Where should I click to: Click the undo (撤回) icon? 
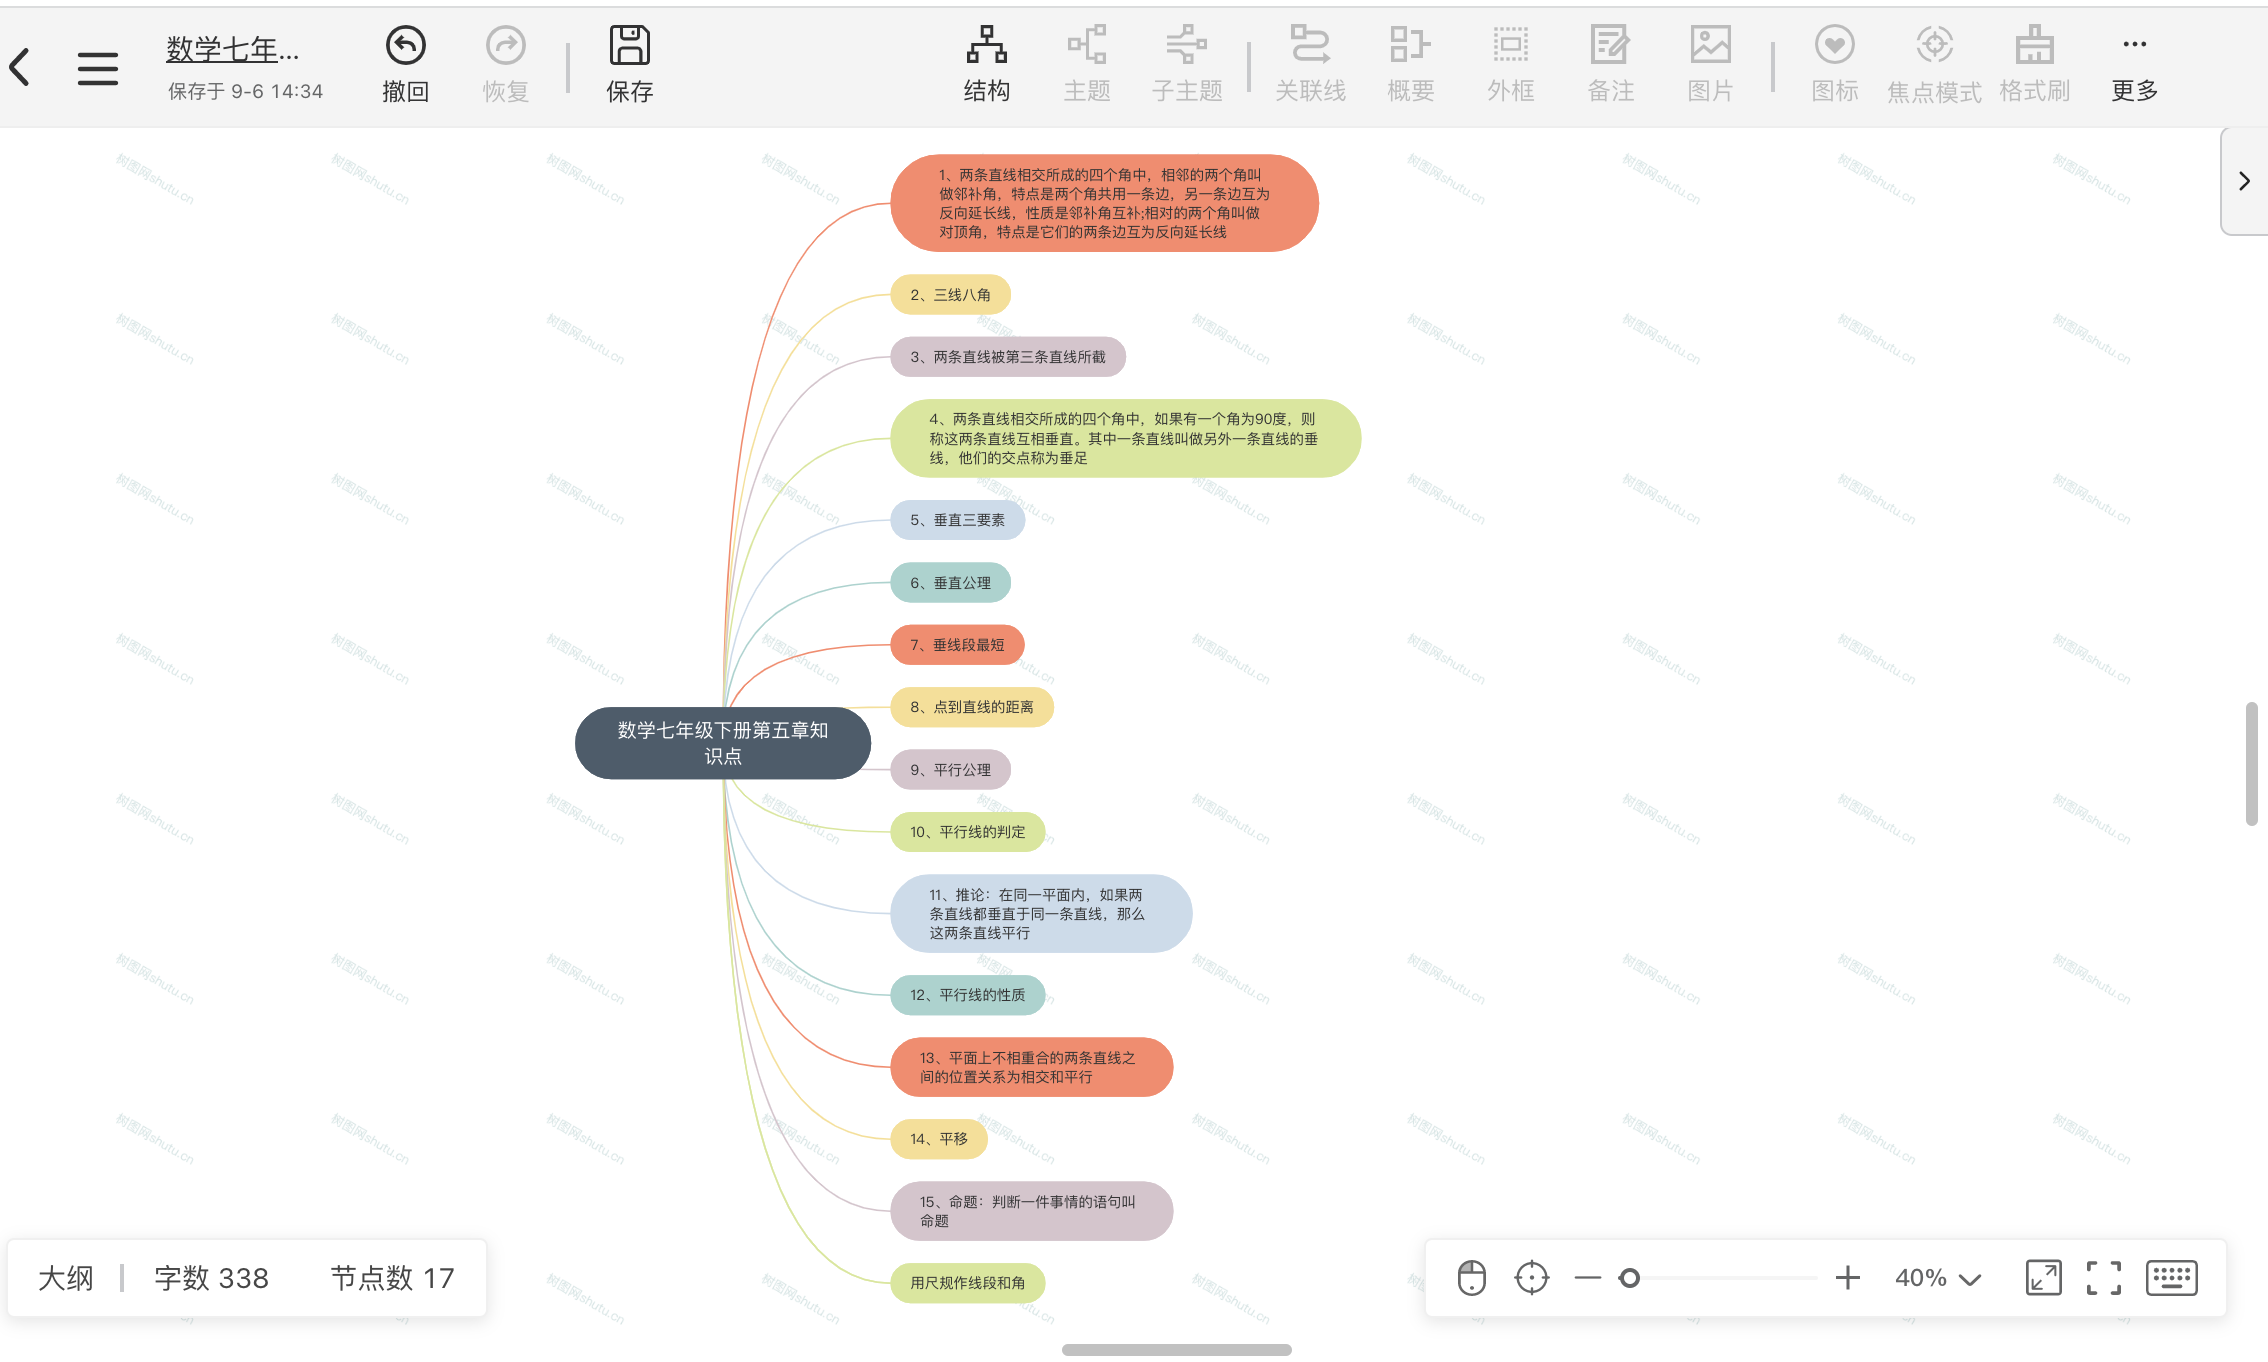(x=405, y=46)
